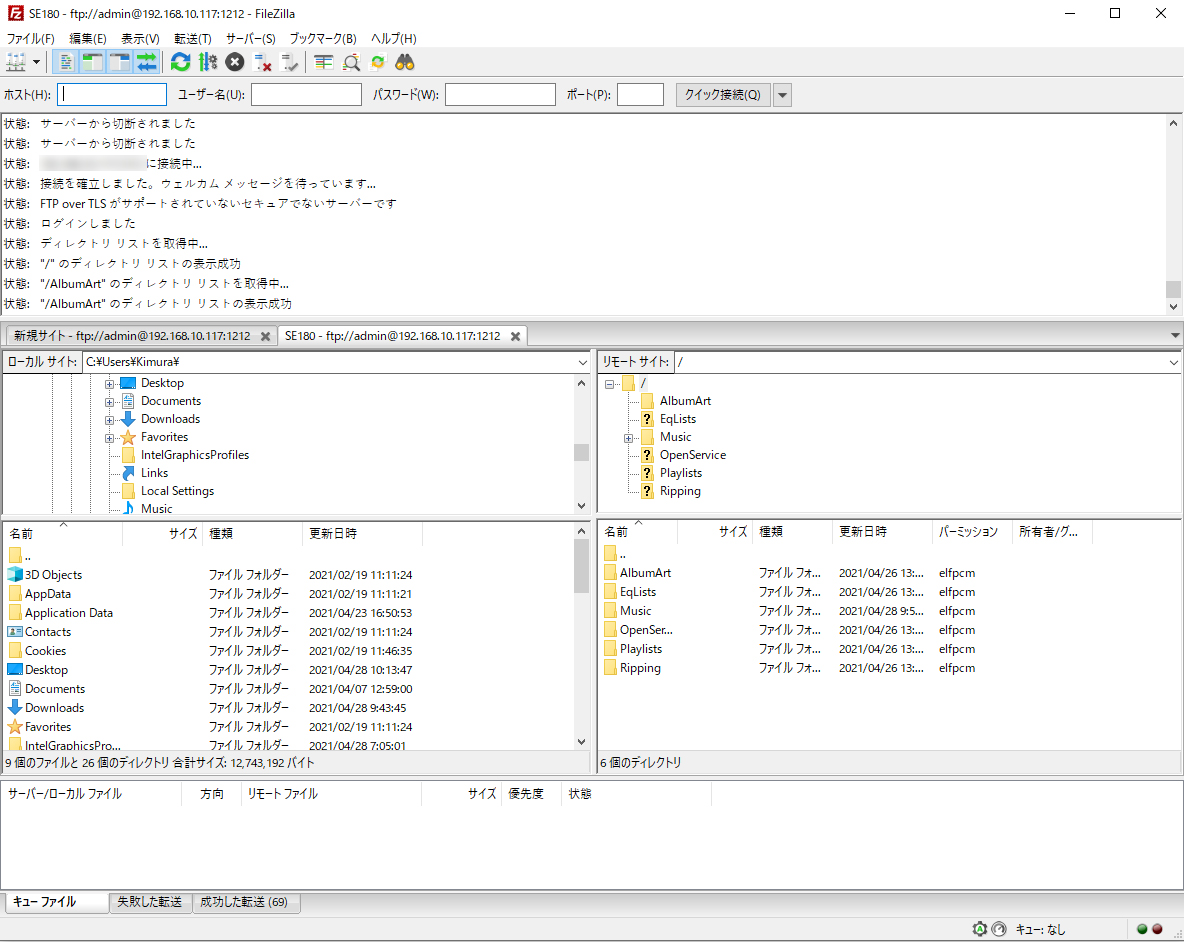Open the 表示(V) menu

pos(140,38)
